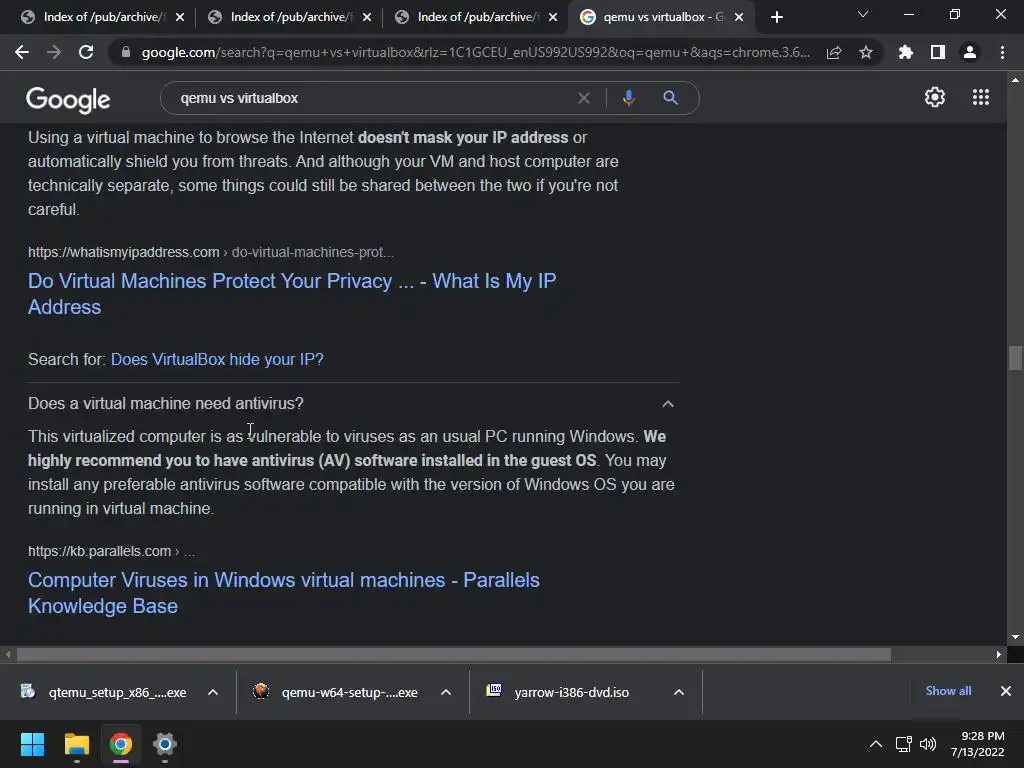The image size is (1024, 768).
Task: Close the second Index of /pub/archive tab
Action: point(366,17)
